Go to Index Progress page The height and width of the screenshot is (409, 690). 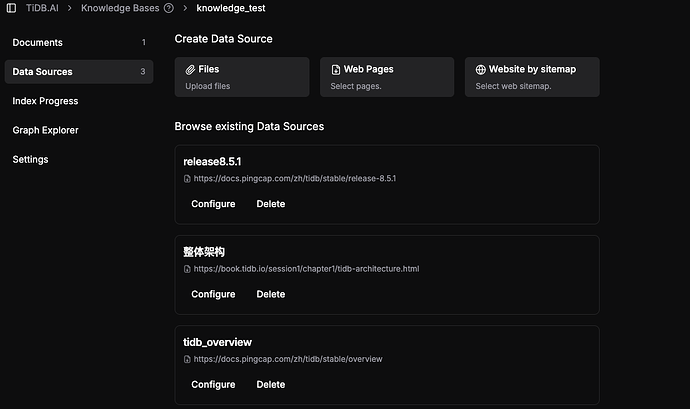pos(45,101)
